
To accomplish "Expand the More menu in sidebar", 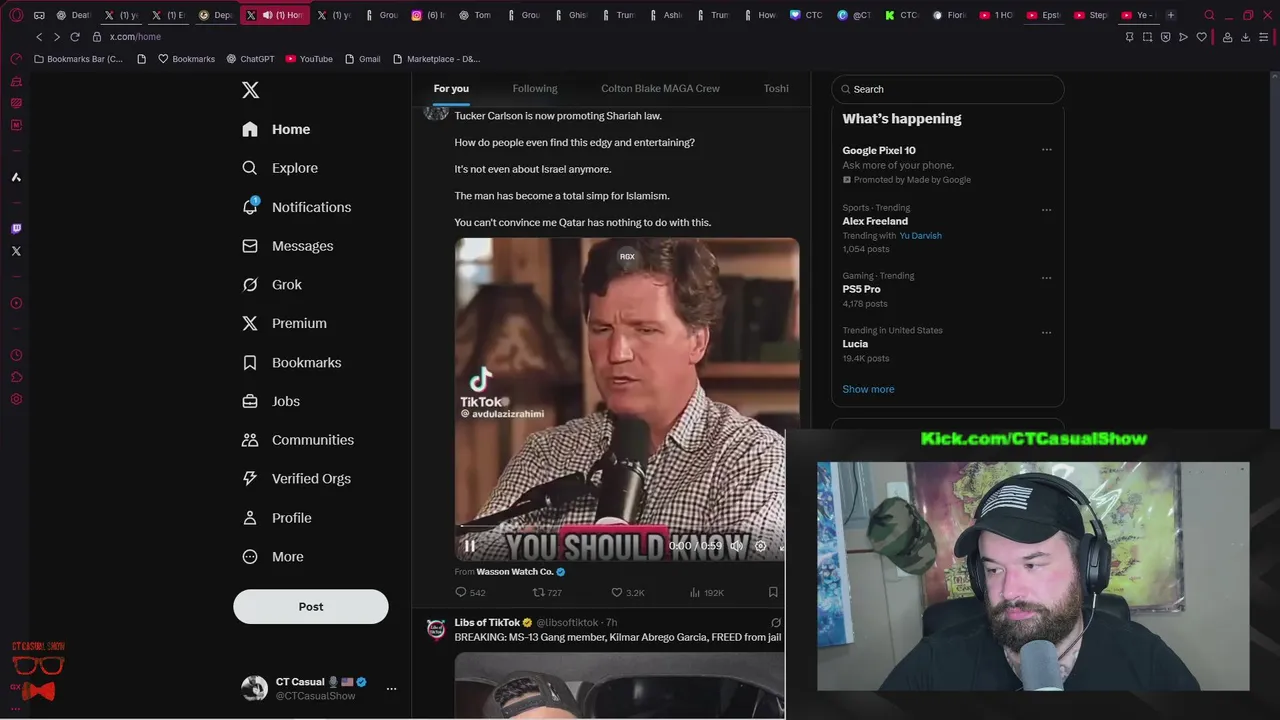I will pos(272,557).
